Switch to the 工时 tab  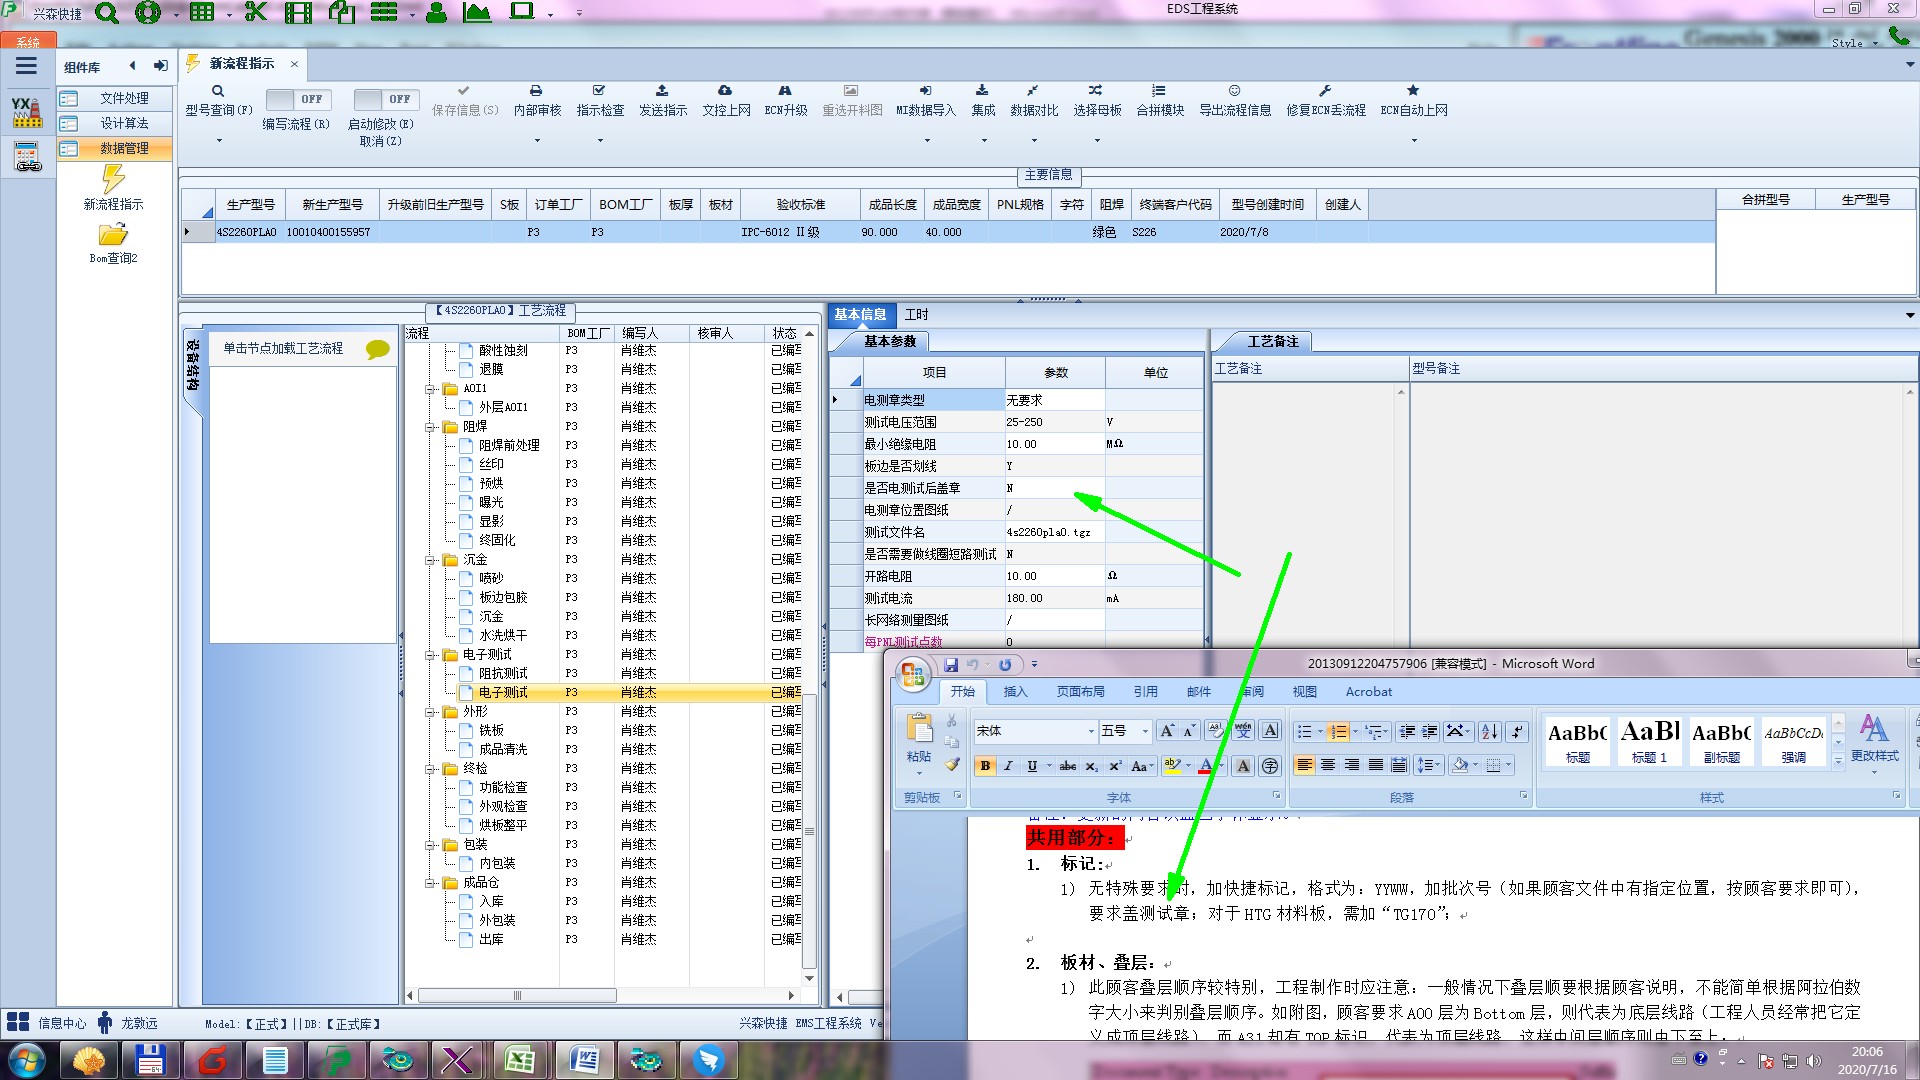[x=916, y=314]
